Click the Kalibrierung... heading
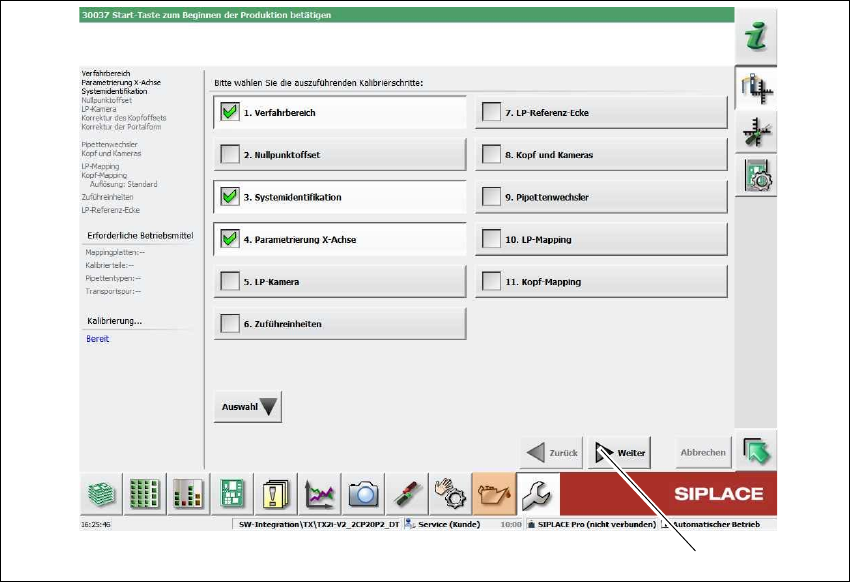This screenshot has width=850, height=582. coord(114,321)
